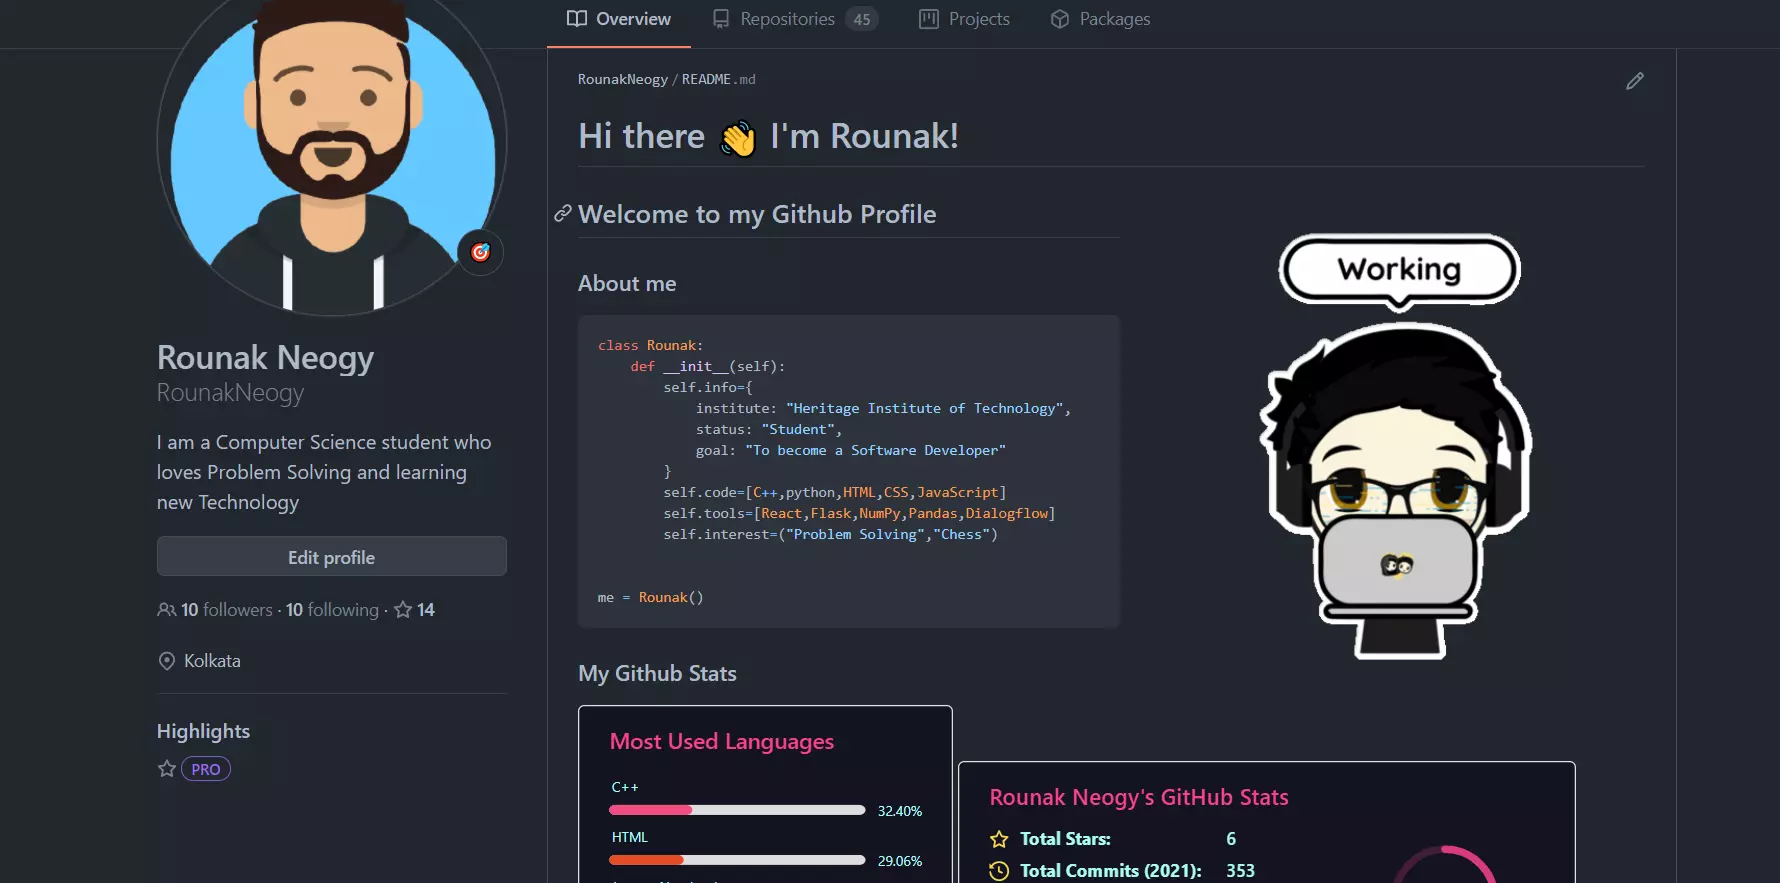Click the 32.40% percentage value

pyautogui.click(x=900, y=811)
